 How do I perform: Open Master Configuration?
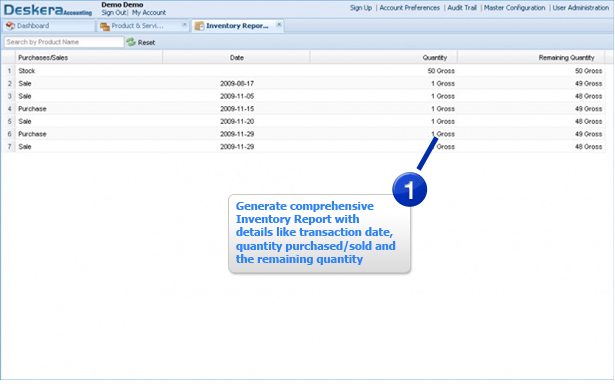[x=515, y=7]
